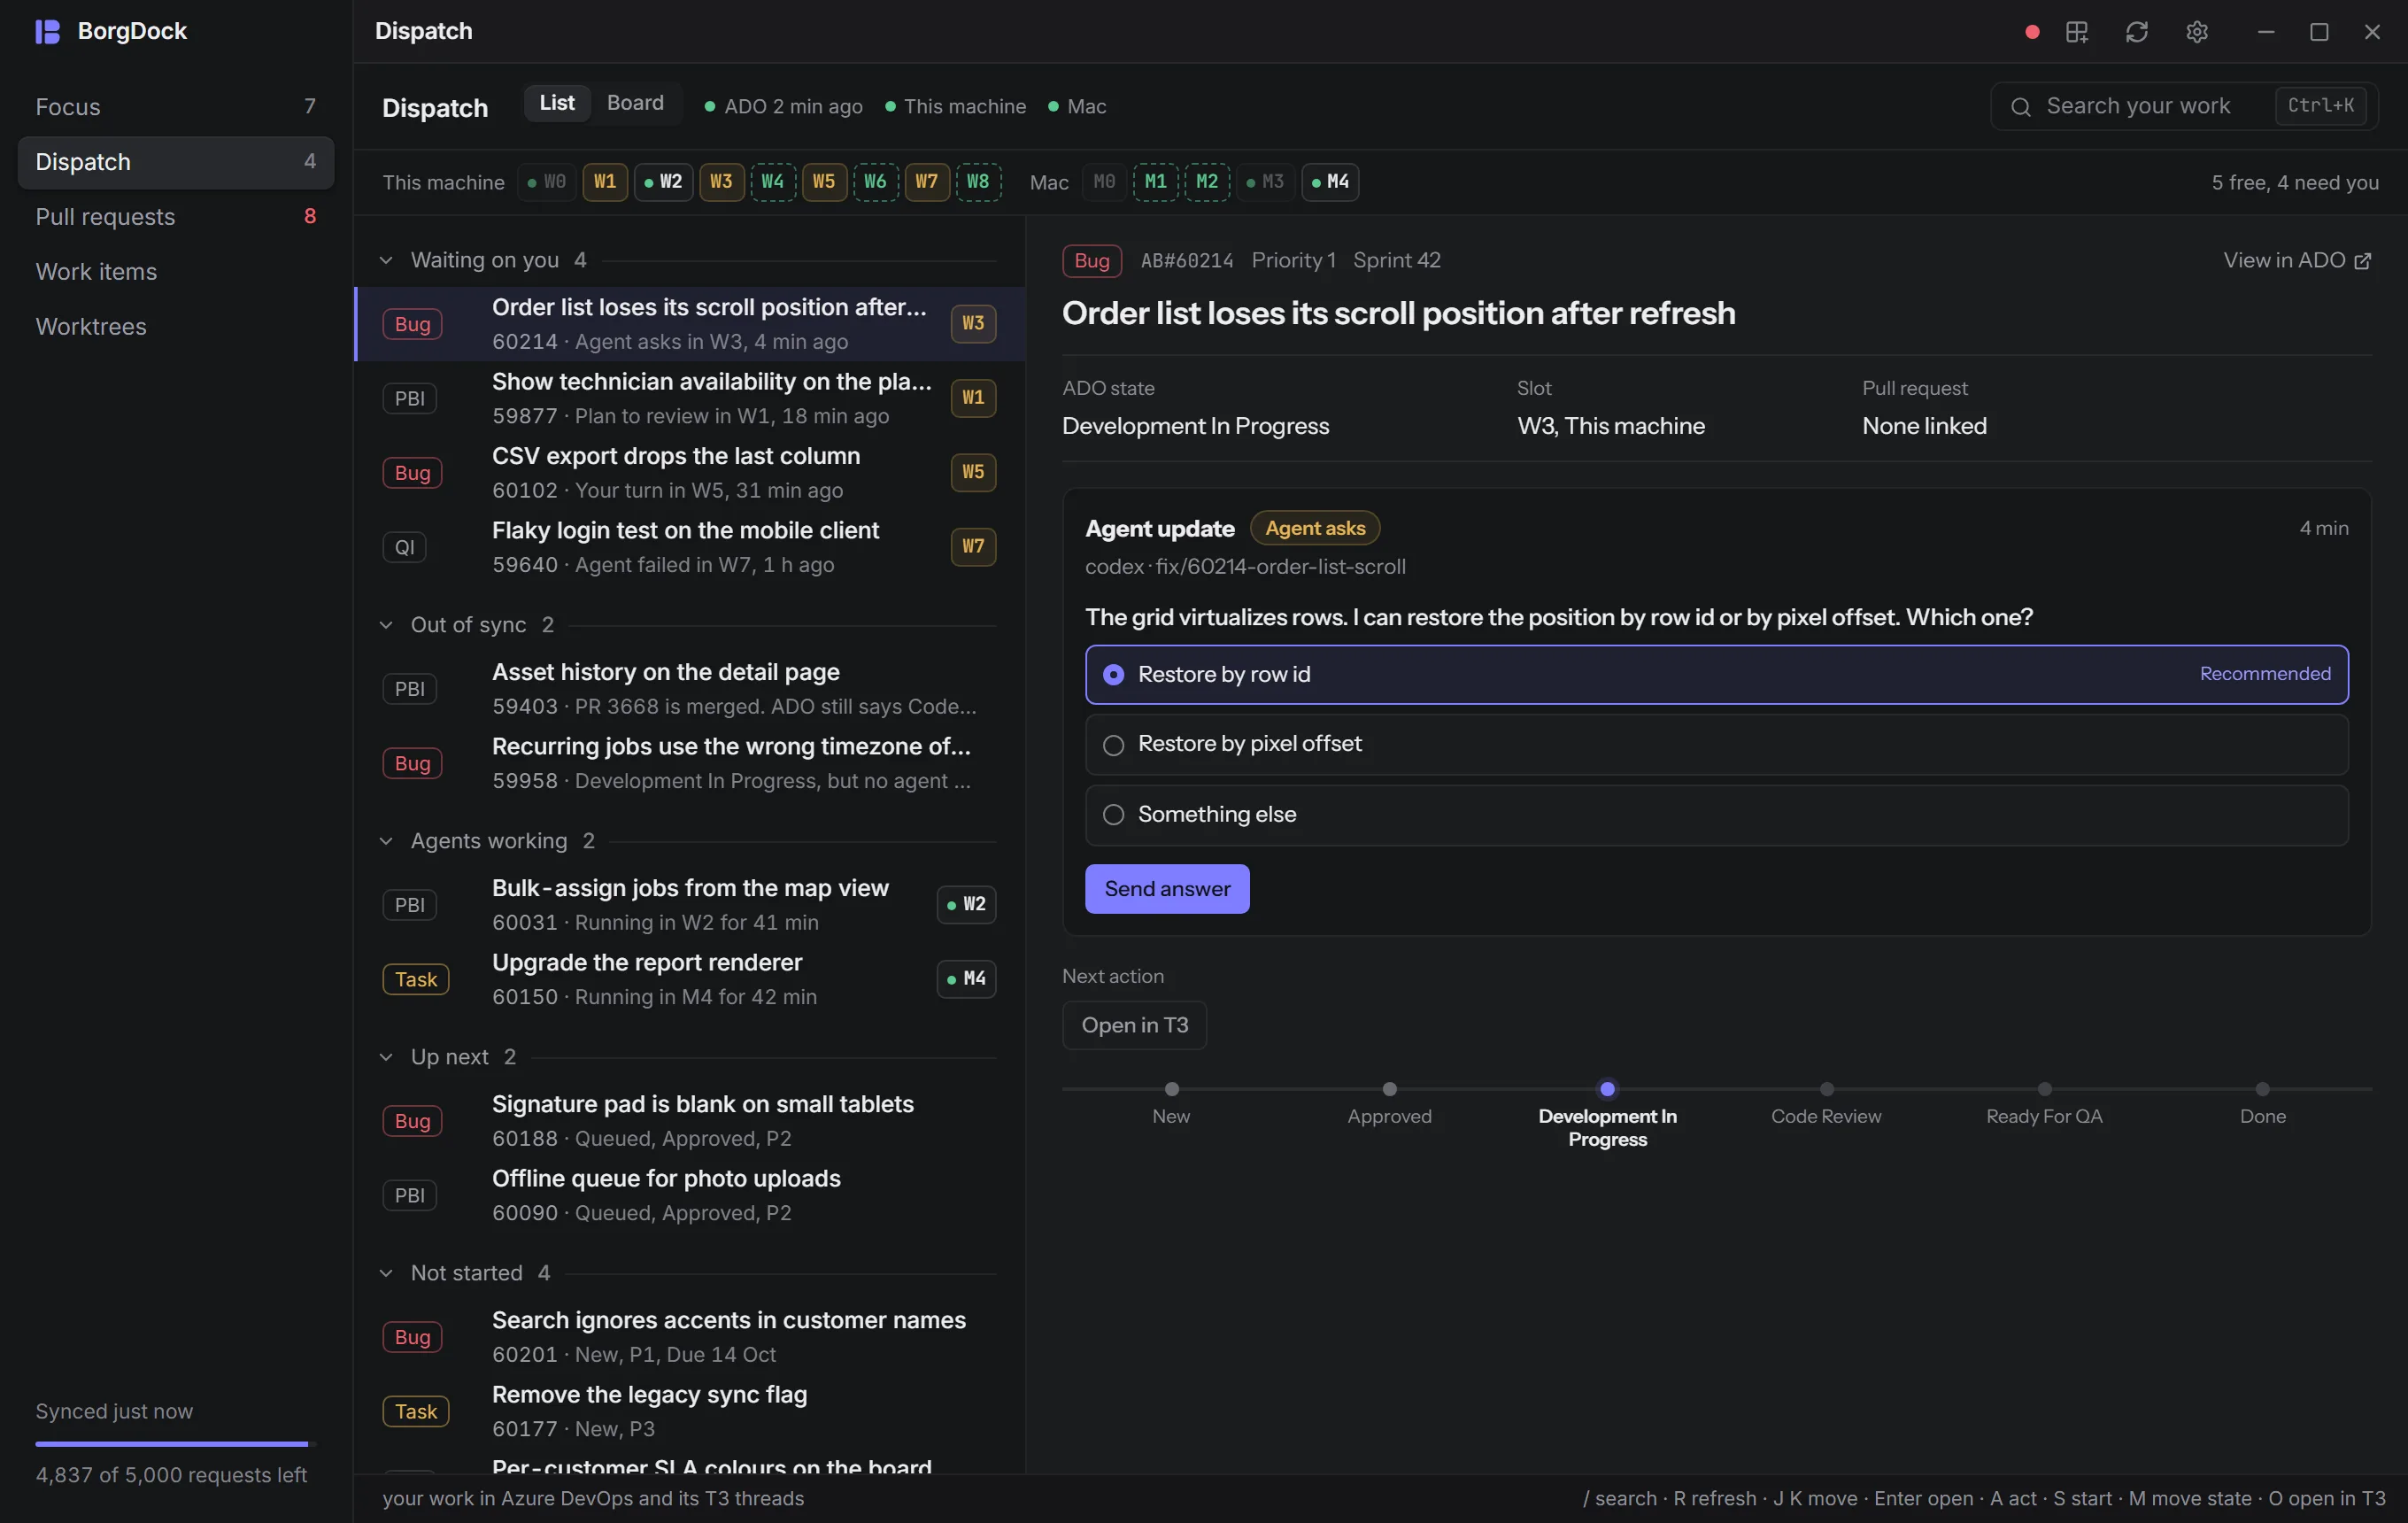This screenshot has height=1523, width=2408.
Task: Collapse the Up next section
Action: pyautogui.click(x=386, y=1057)
